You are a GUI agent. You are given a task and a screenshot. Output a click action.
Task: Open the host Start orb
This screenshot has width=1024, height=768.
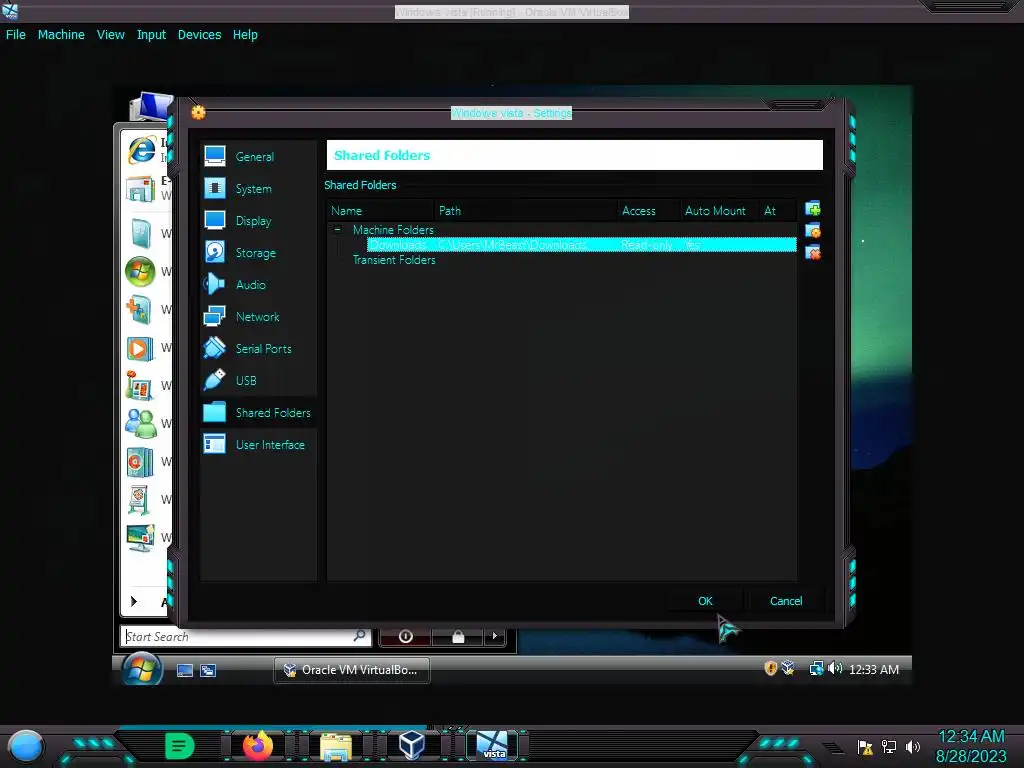click(26, 746)
